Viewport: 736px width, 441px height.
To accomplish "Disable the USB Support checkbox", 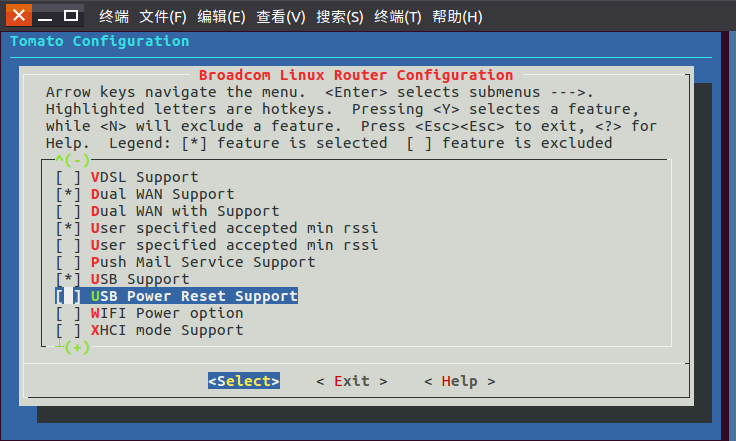I will (x=68, y=279).
